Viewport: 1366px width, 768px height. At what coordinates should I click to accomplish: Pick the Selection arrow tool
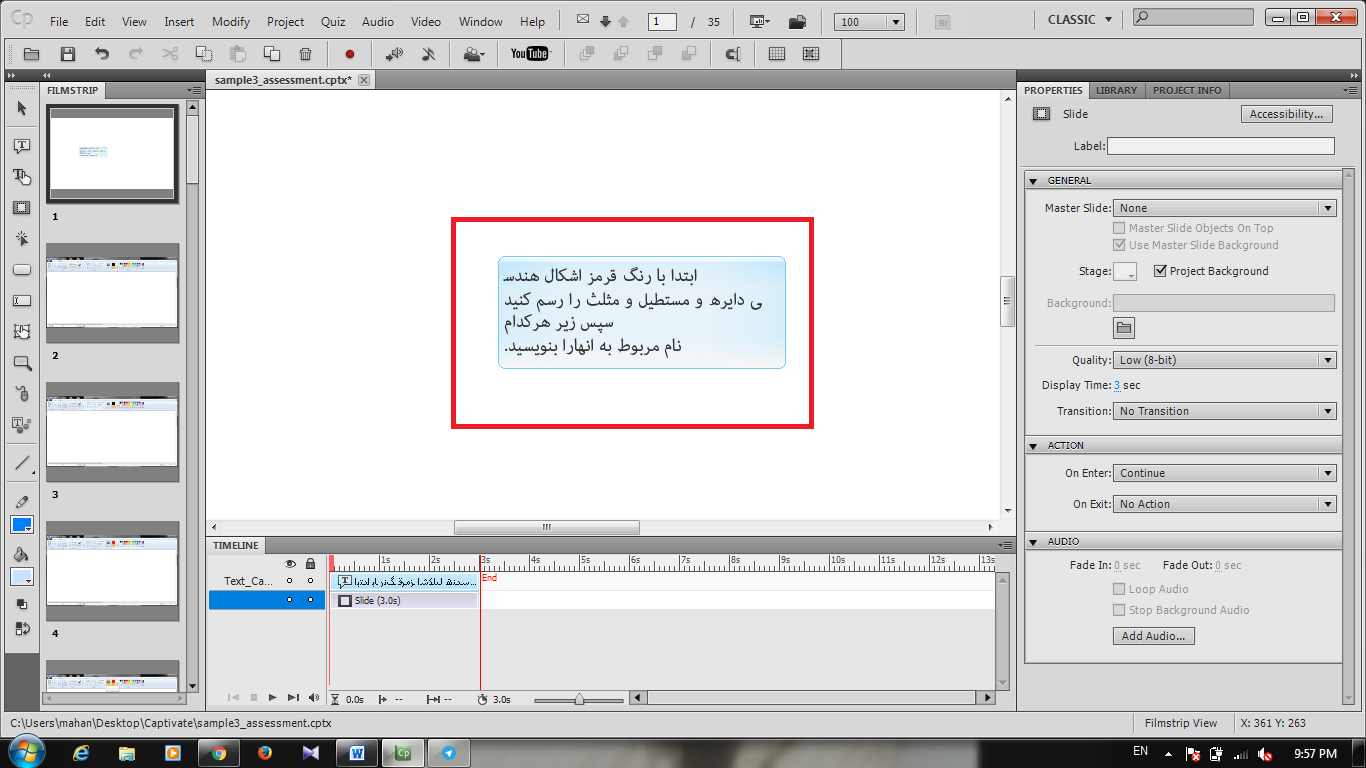tap(22, 108)
